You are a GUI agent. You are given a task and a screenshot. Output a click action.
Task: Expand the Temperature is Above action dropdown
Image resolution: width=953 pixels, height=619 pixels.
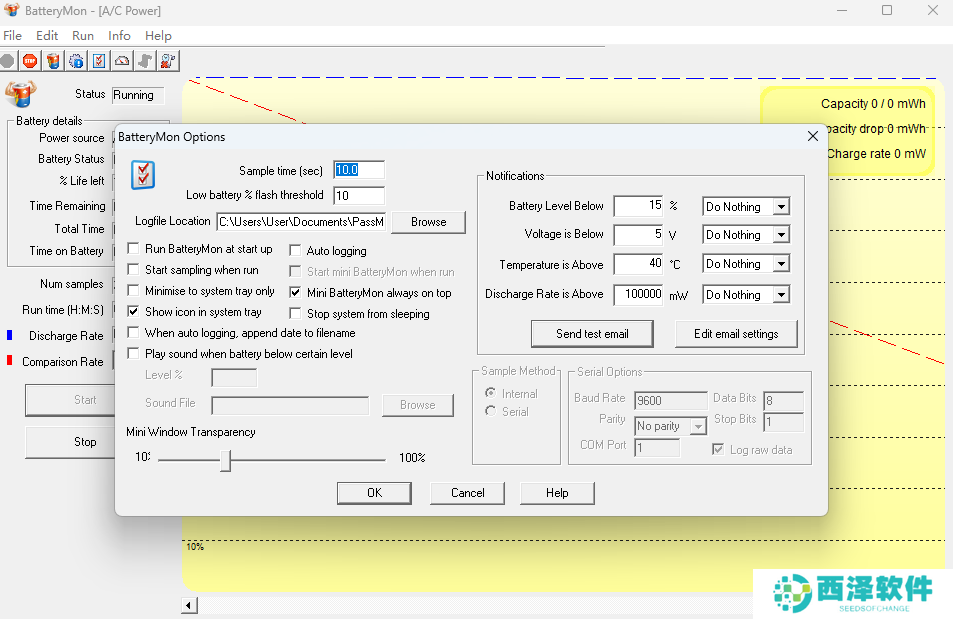pos(781,264)
